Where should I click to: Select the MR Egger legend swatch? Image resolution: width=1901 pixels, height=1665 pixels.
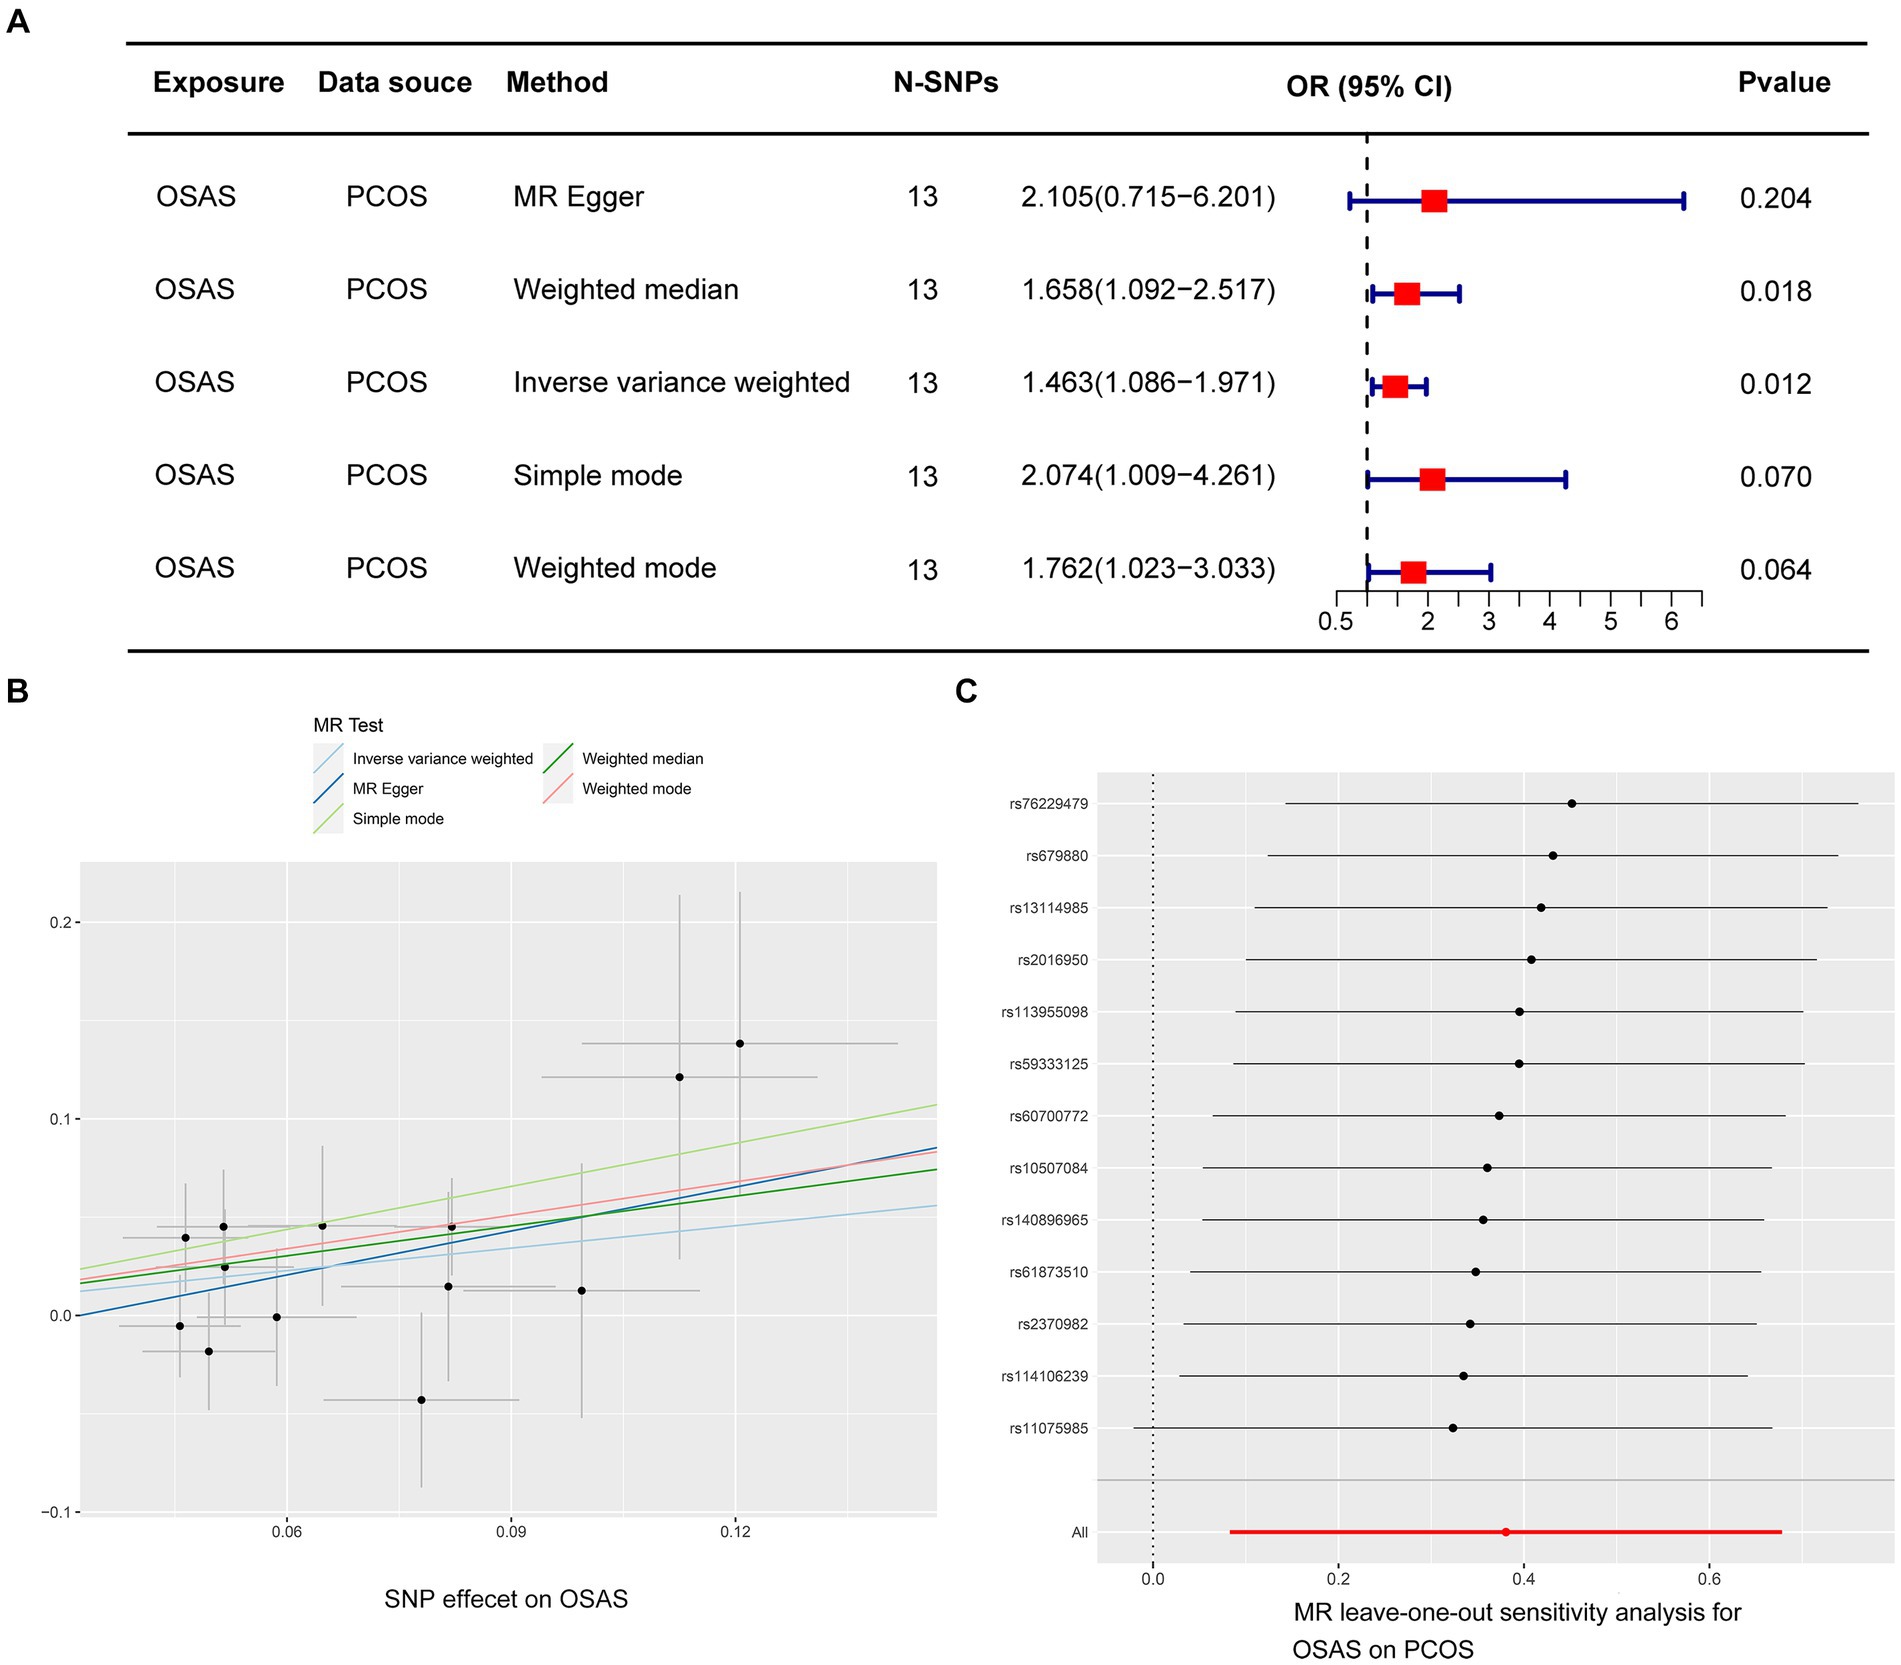[328, 789]
